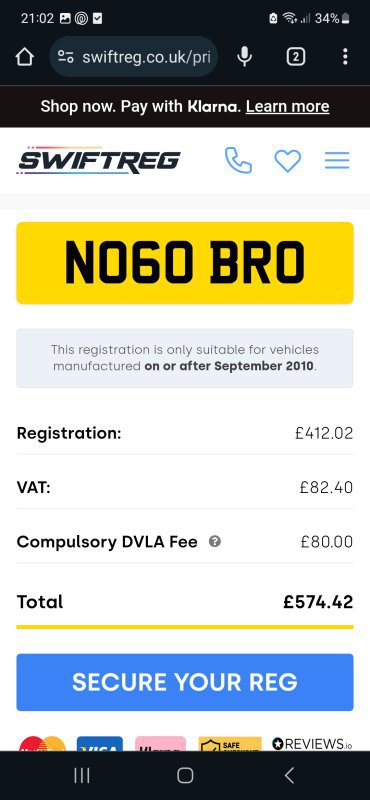Tap the phone call icon
The width and height of the screenshot is (370, 800).
tap(238, 161)
